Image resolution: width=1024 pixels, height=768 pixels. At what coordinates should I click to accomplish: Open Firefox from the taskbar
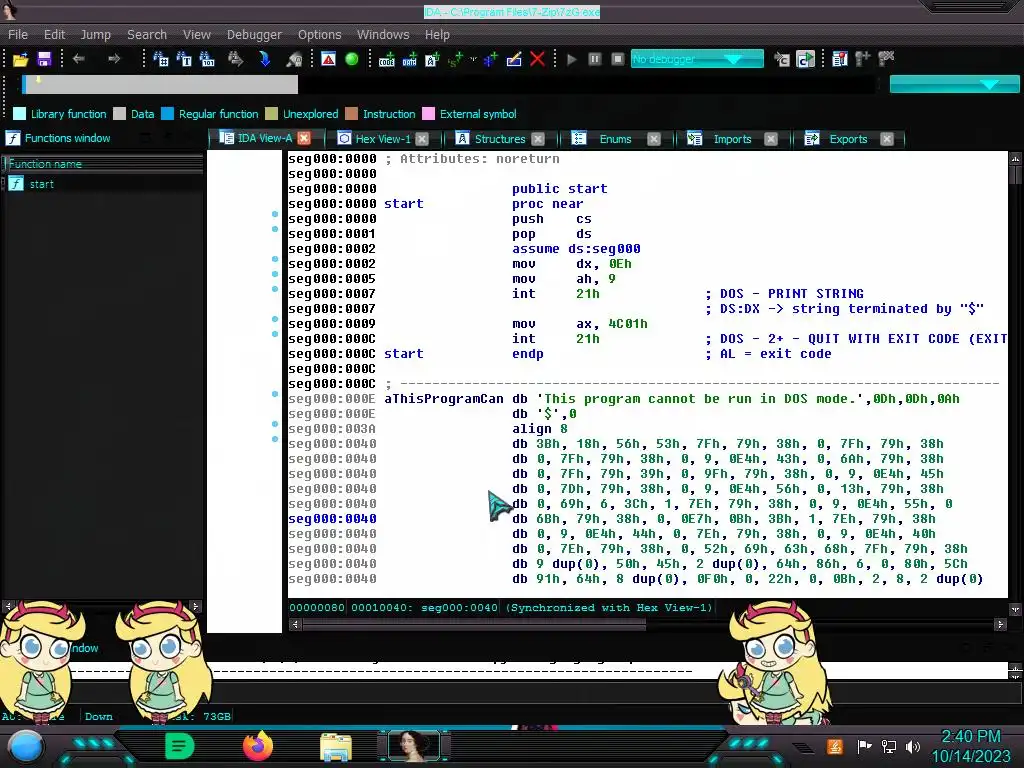(258, 746)
